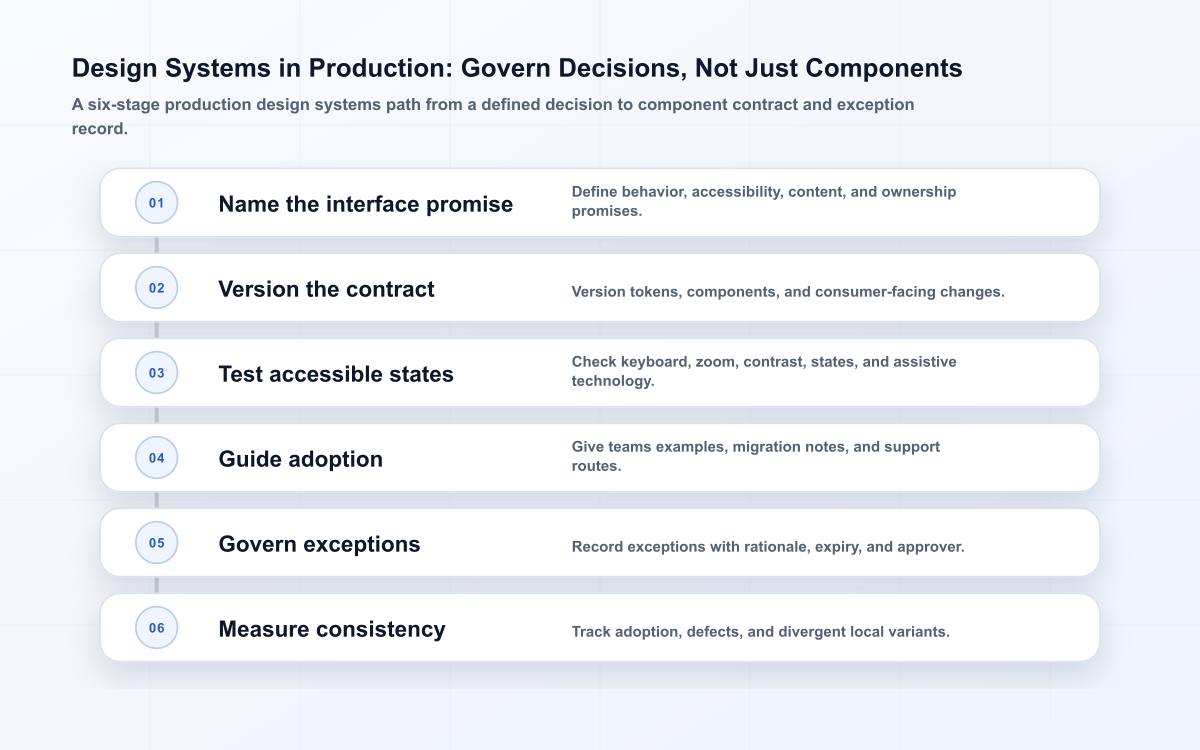Open the "Name the interface promise" heading
The height and width of the screenshot is (750, 1200).
[365, 204]
